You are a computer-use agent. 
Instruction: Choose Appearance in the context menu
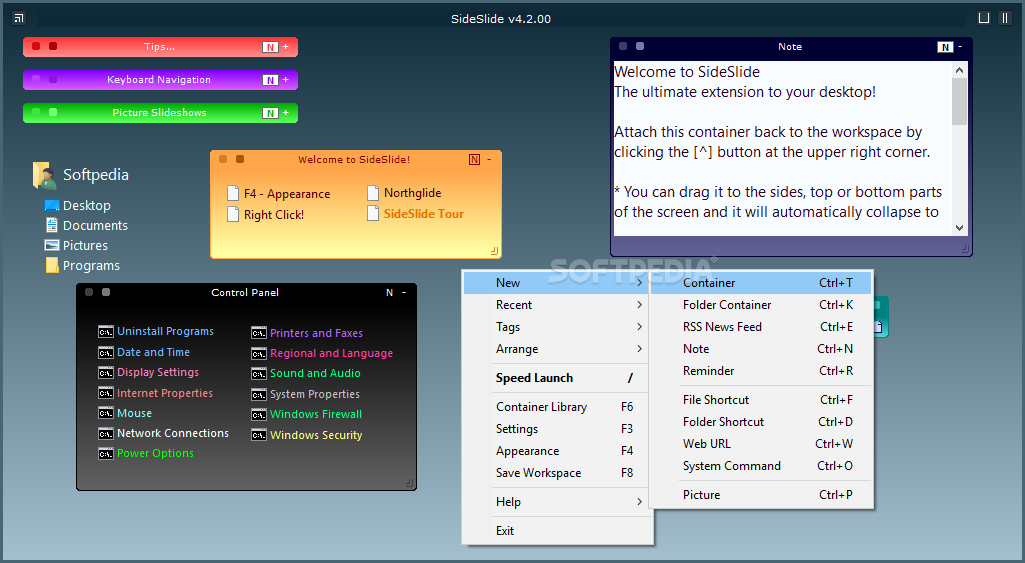tap(556, 451)
